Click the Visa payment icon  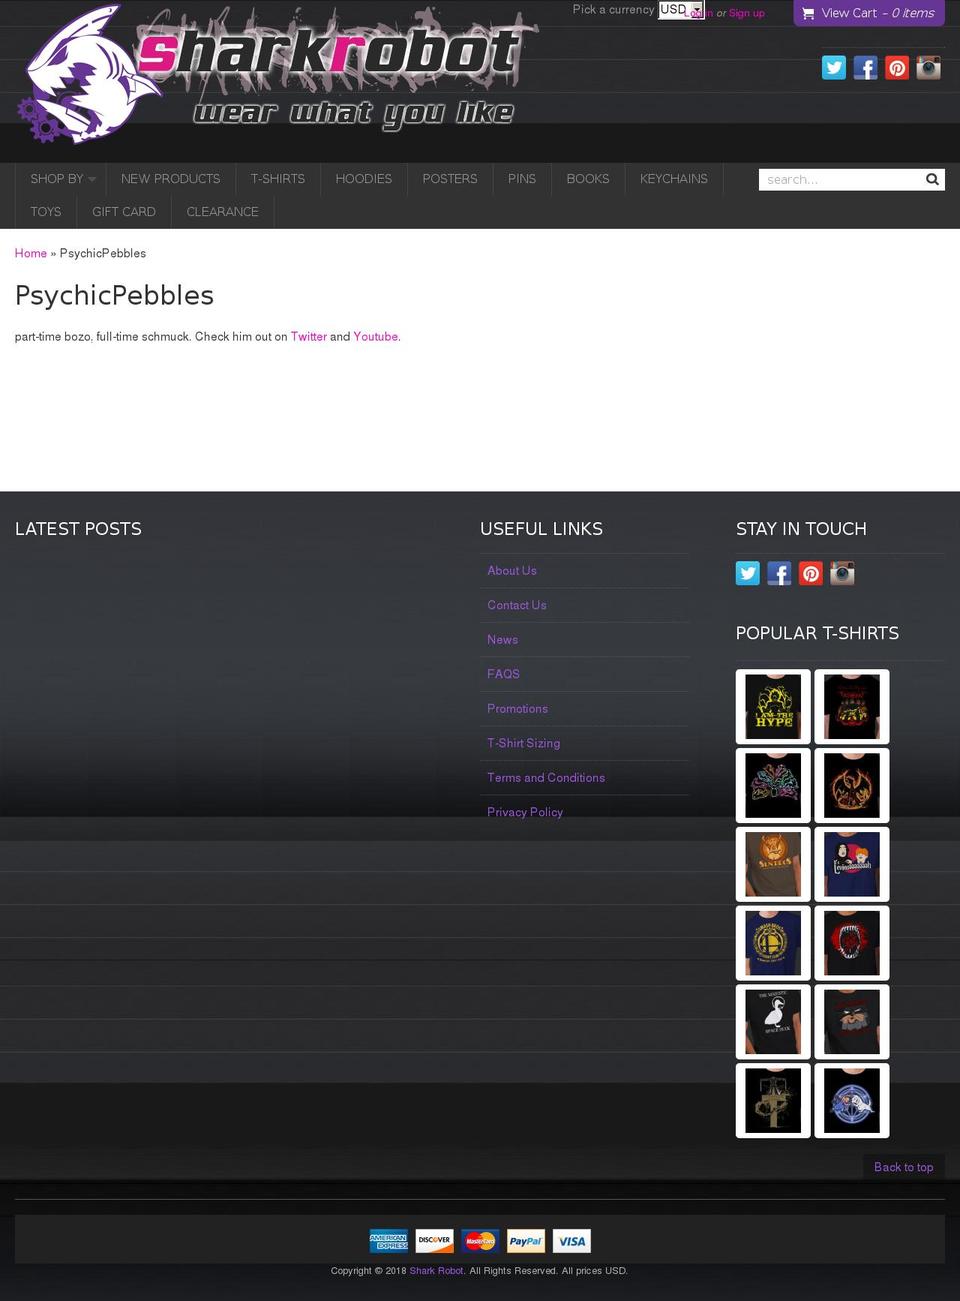(572, 1241)
